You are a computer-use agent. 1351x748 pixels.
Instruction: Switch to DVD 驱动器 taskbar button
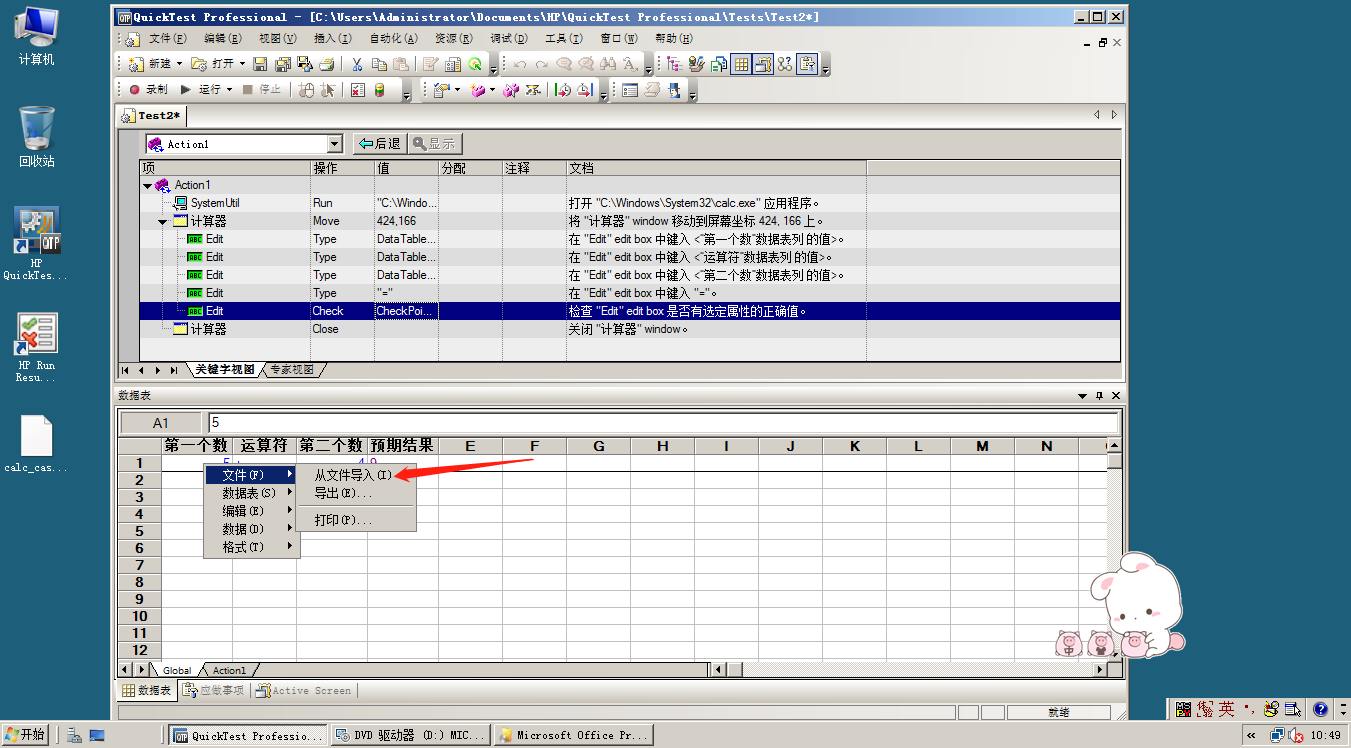pyautogui.click(x=411, y=735)
